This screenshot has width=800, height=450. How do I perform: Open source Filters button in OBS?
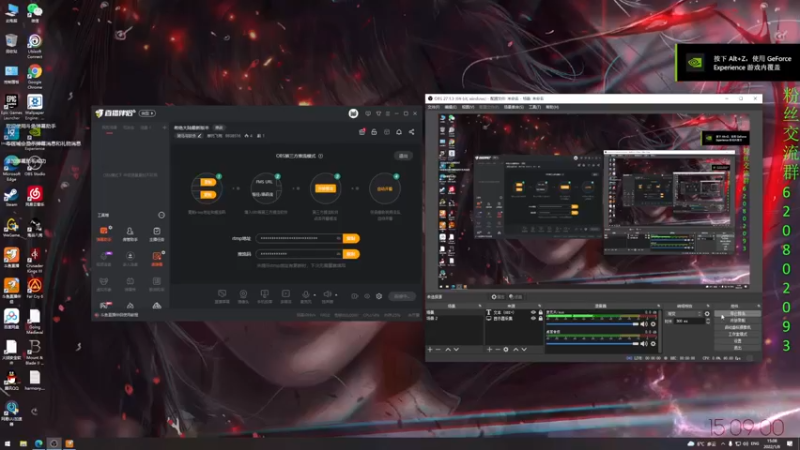coord(515,297)
